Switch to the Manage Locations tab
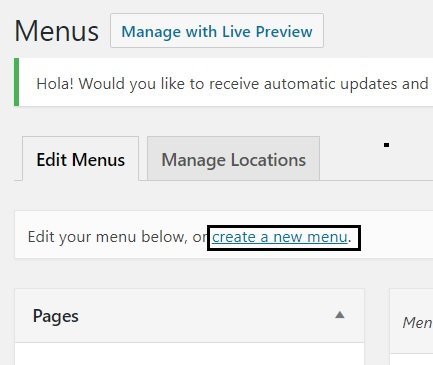433x365 pixels. [233, 159]
